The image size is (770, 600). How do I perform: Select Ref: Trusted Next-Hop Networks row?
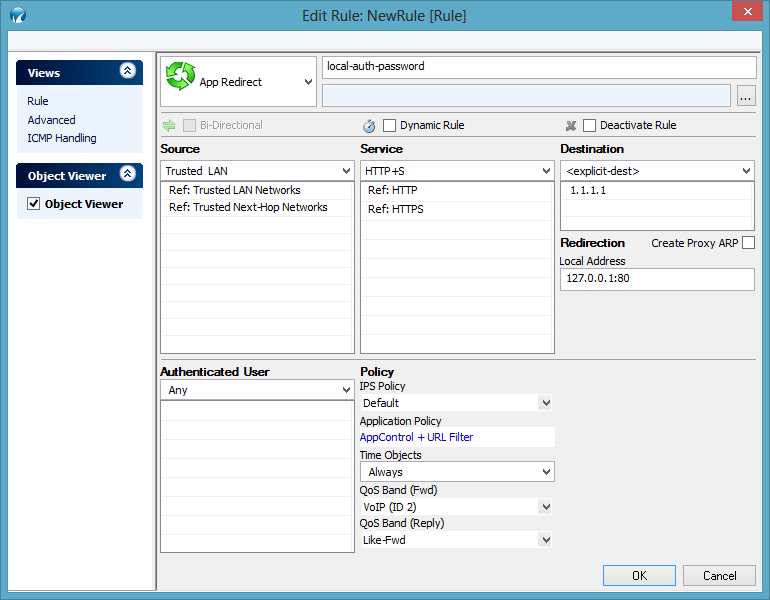coord(257,207)
